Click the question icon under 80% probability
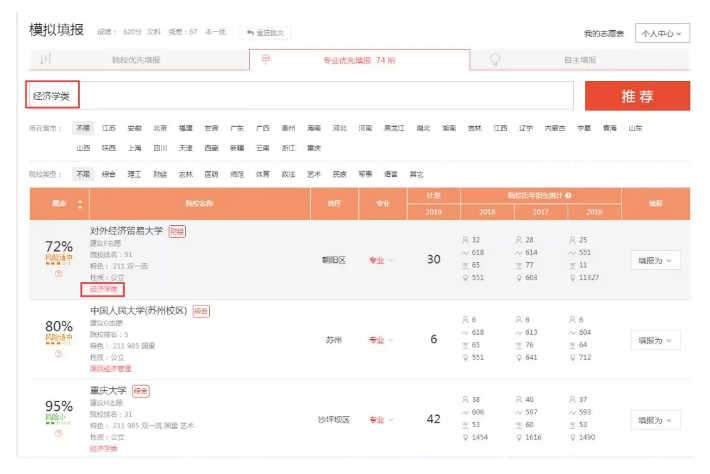 59,354
